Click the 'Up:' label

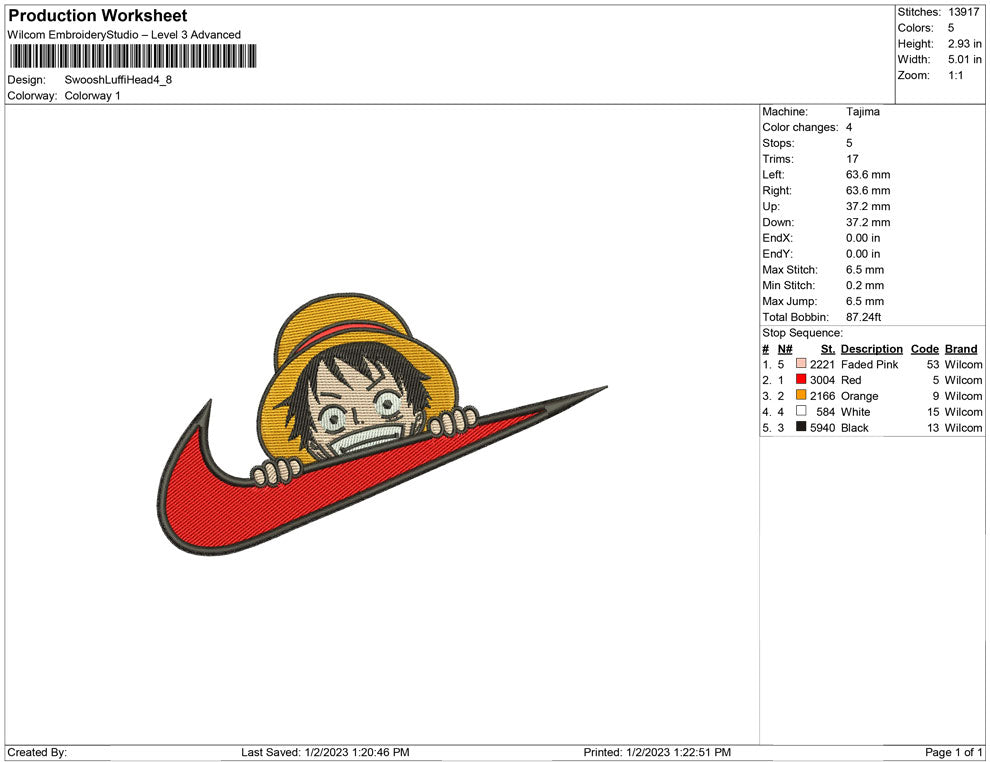tap(771, 206)
